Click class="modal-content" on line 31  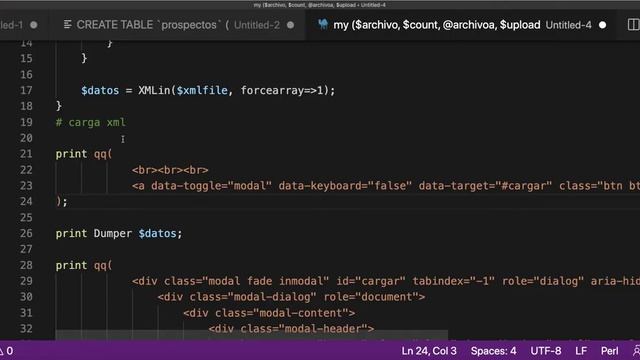tap(282, 313)
